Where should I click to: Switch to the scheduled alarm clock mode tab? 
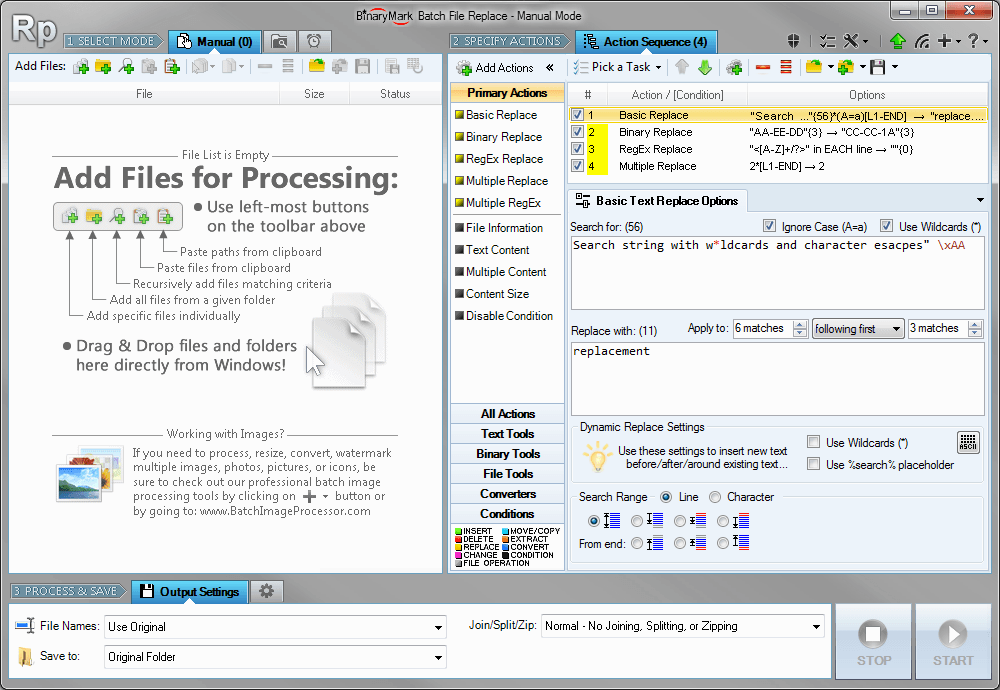(x=314, y=41)
